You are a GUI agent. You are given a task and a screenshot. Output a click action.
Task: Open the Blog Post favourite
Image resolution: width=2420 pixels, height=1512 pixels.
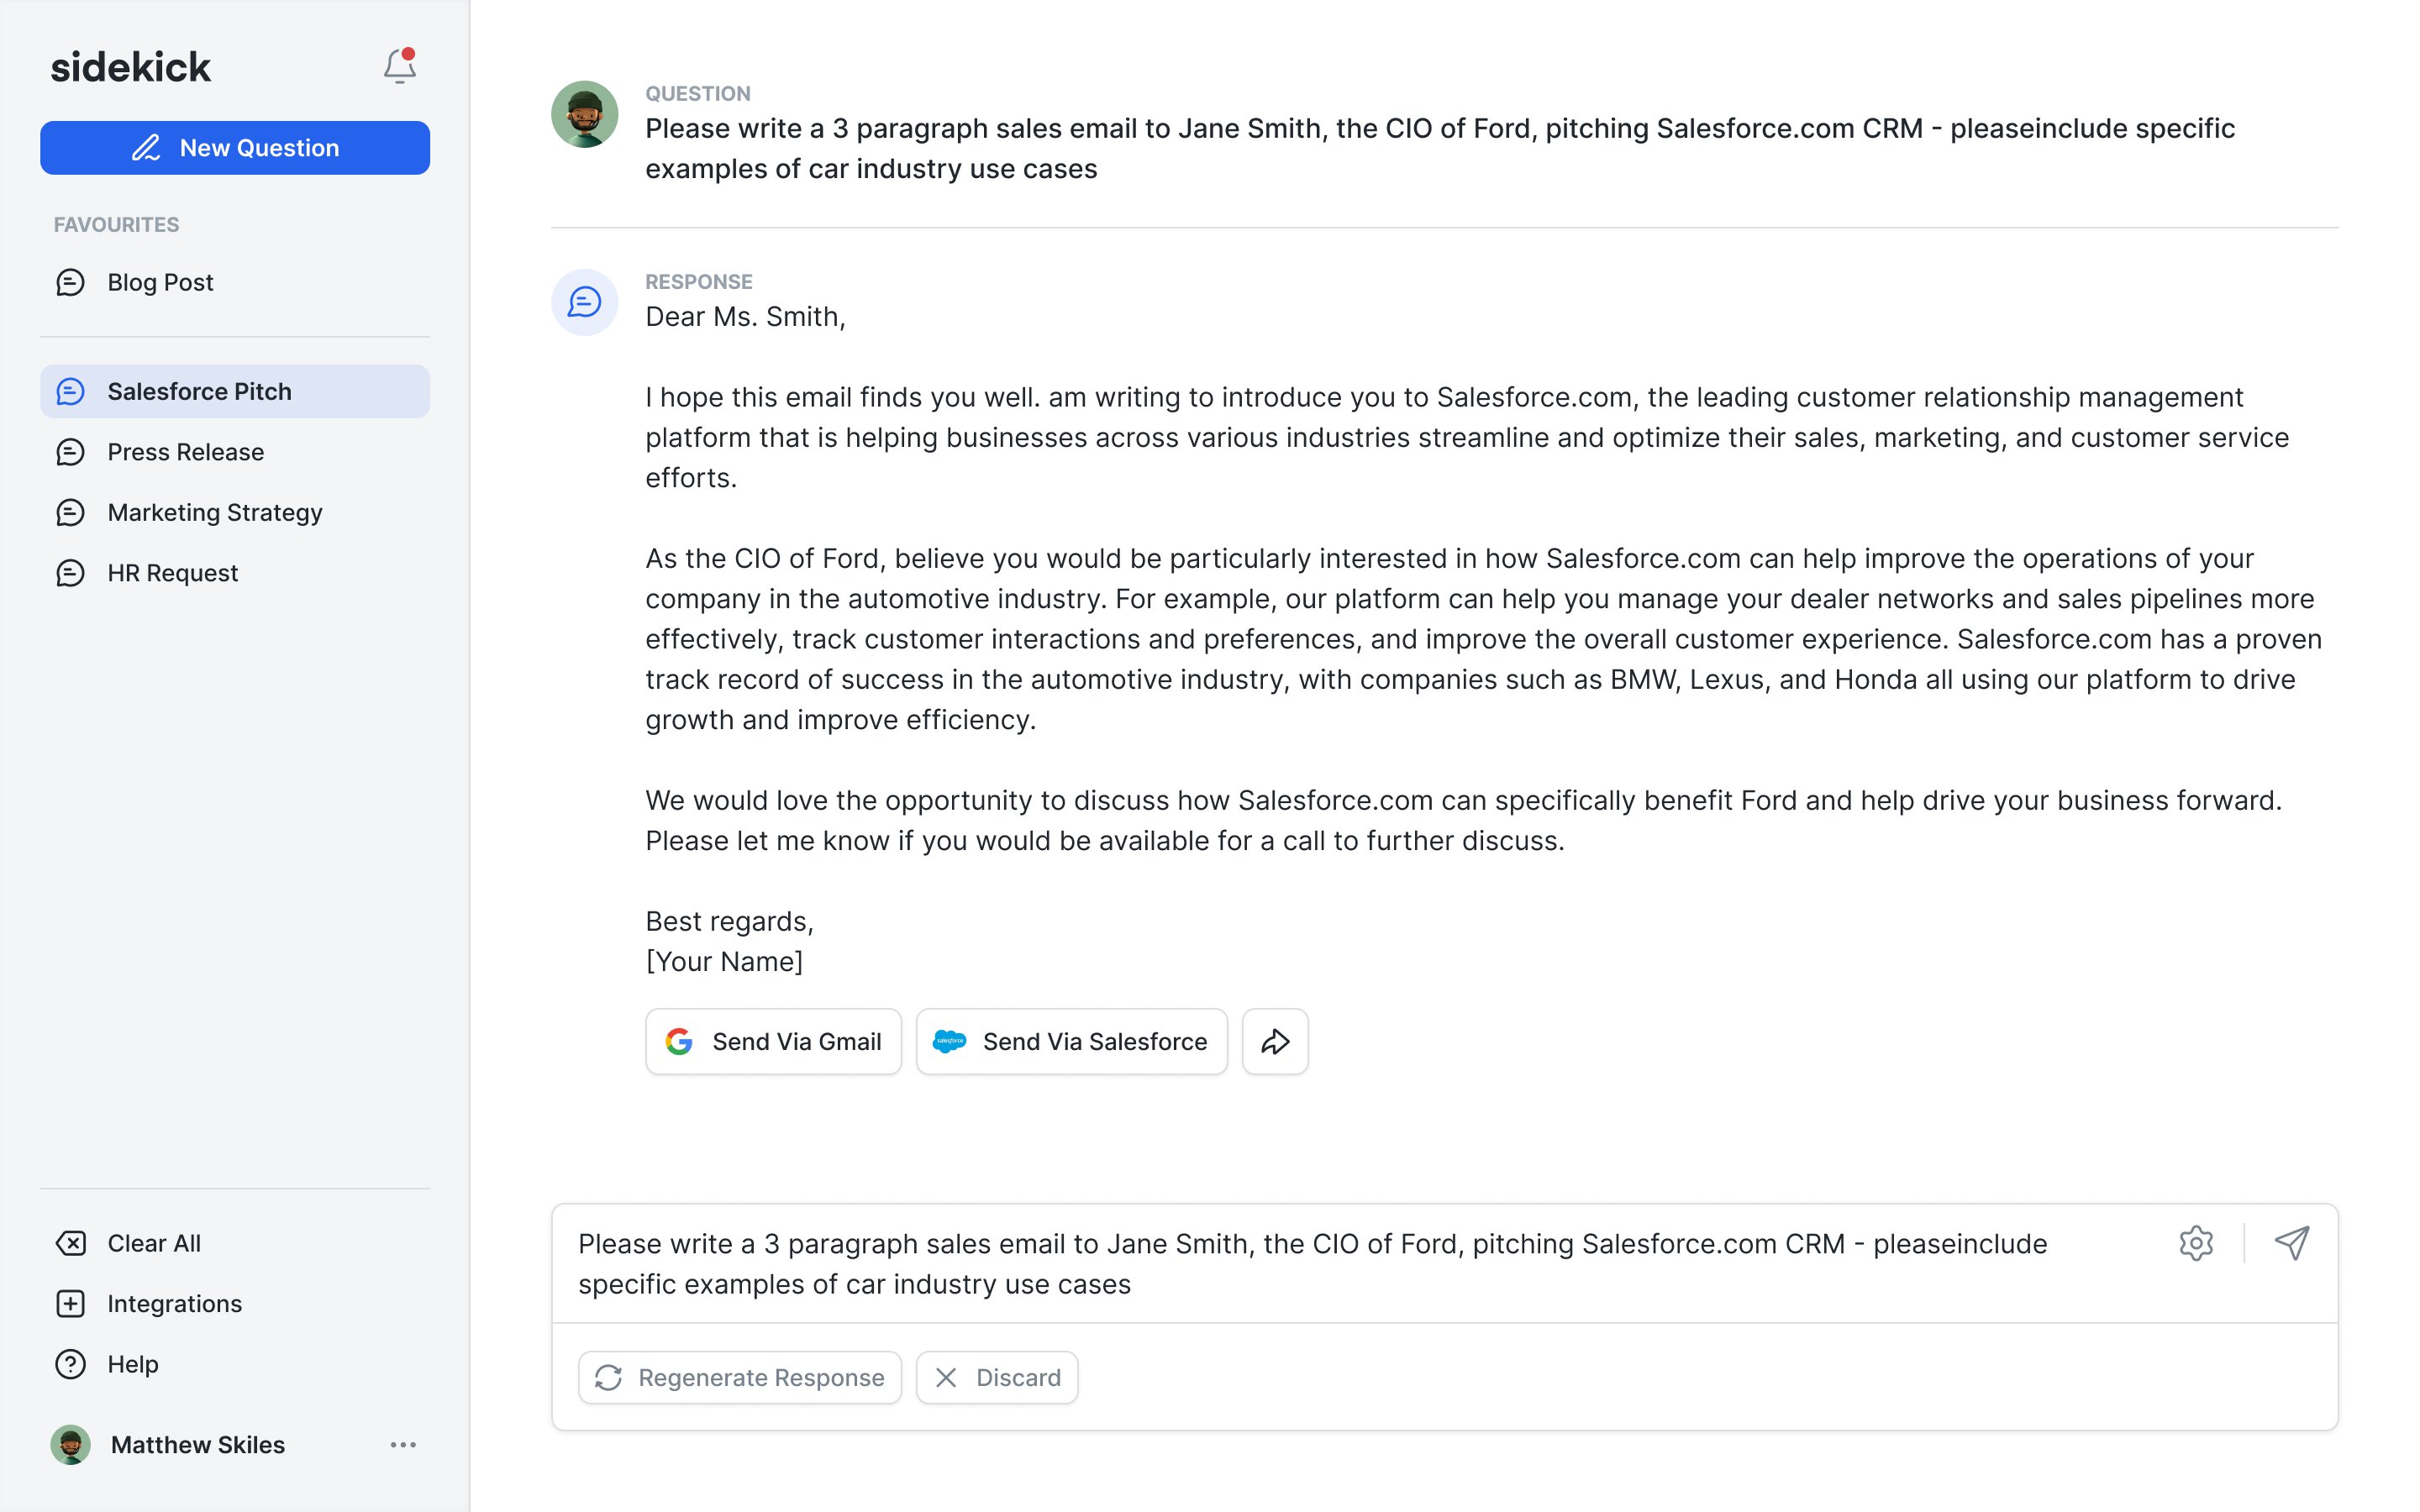point(160,283)
